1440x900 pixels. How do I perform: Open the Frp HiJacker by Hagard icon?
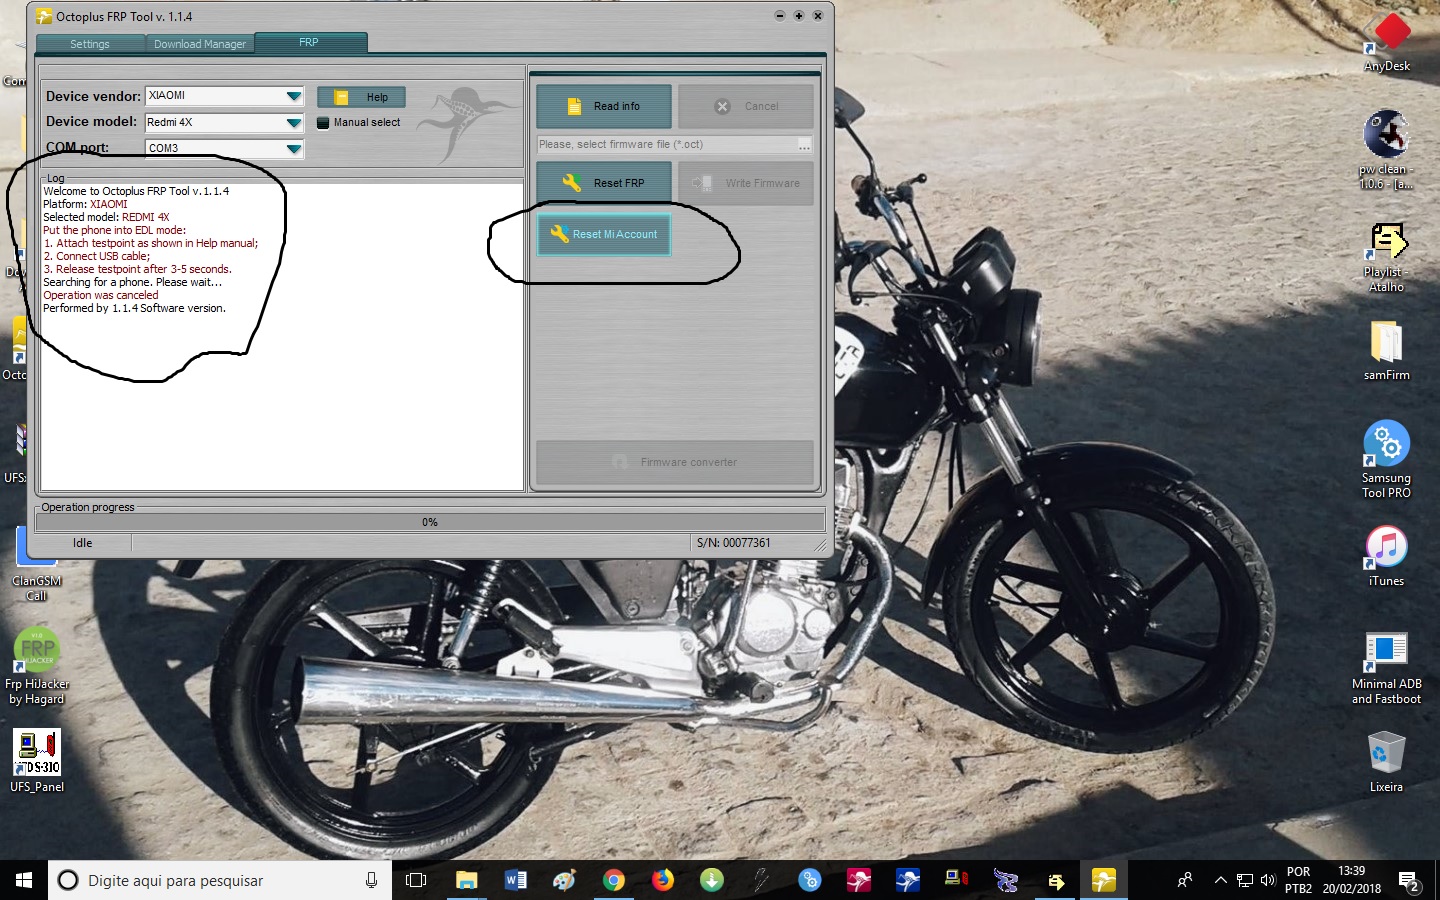37,666
